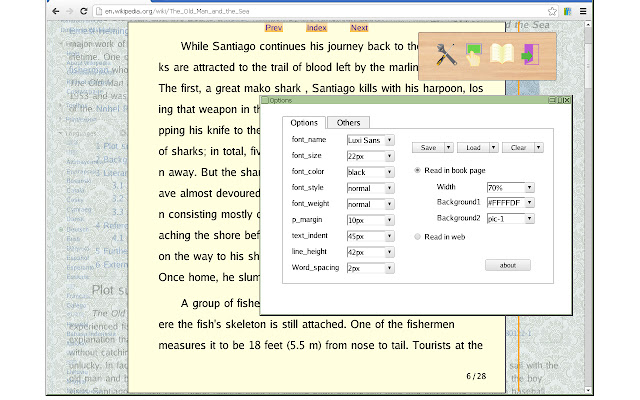Open the line_height dropdown arrow
This screenshot has width=640, height=400.
389,252
